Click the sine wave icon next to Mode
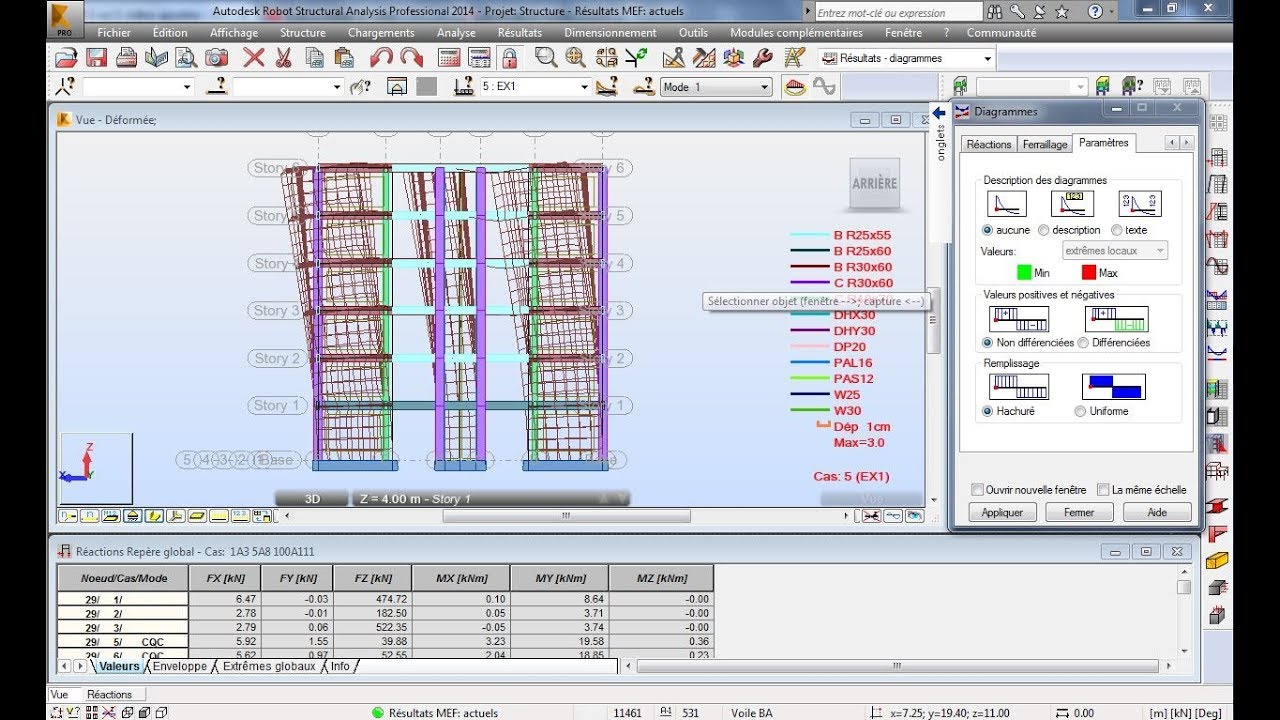Image resolution: width=1280 pixels, height=720 pixels. tap(824, 87)
